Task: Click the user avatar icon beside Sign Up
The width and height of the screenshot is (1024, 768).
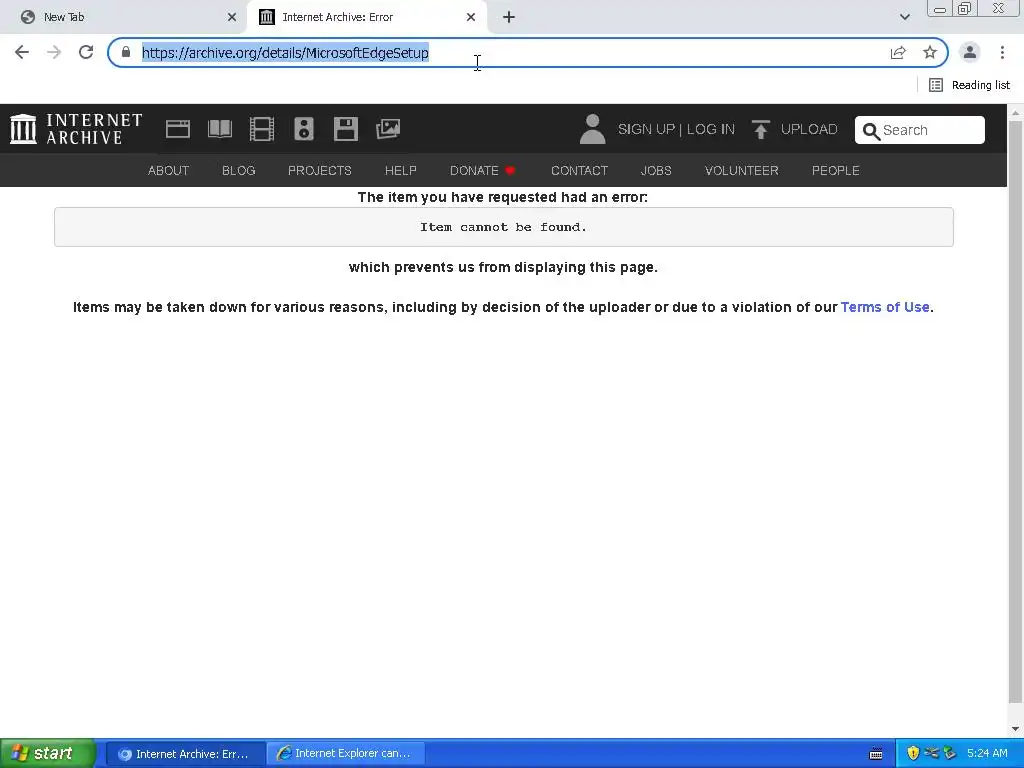Action: 592,129
